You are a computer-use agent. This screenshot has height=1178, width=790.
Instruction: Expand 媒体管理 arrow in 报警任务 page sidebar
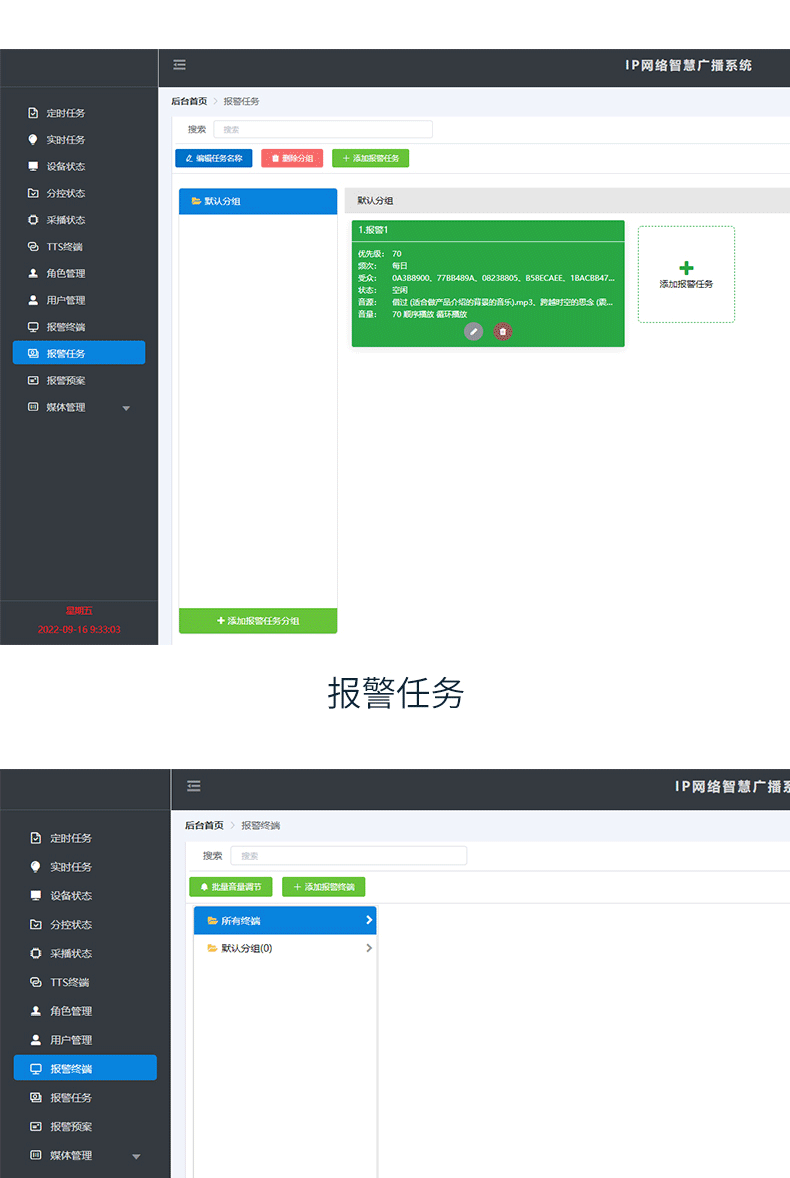pyautogui.click(x=126, y=408)
